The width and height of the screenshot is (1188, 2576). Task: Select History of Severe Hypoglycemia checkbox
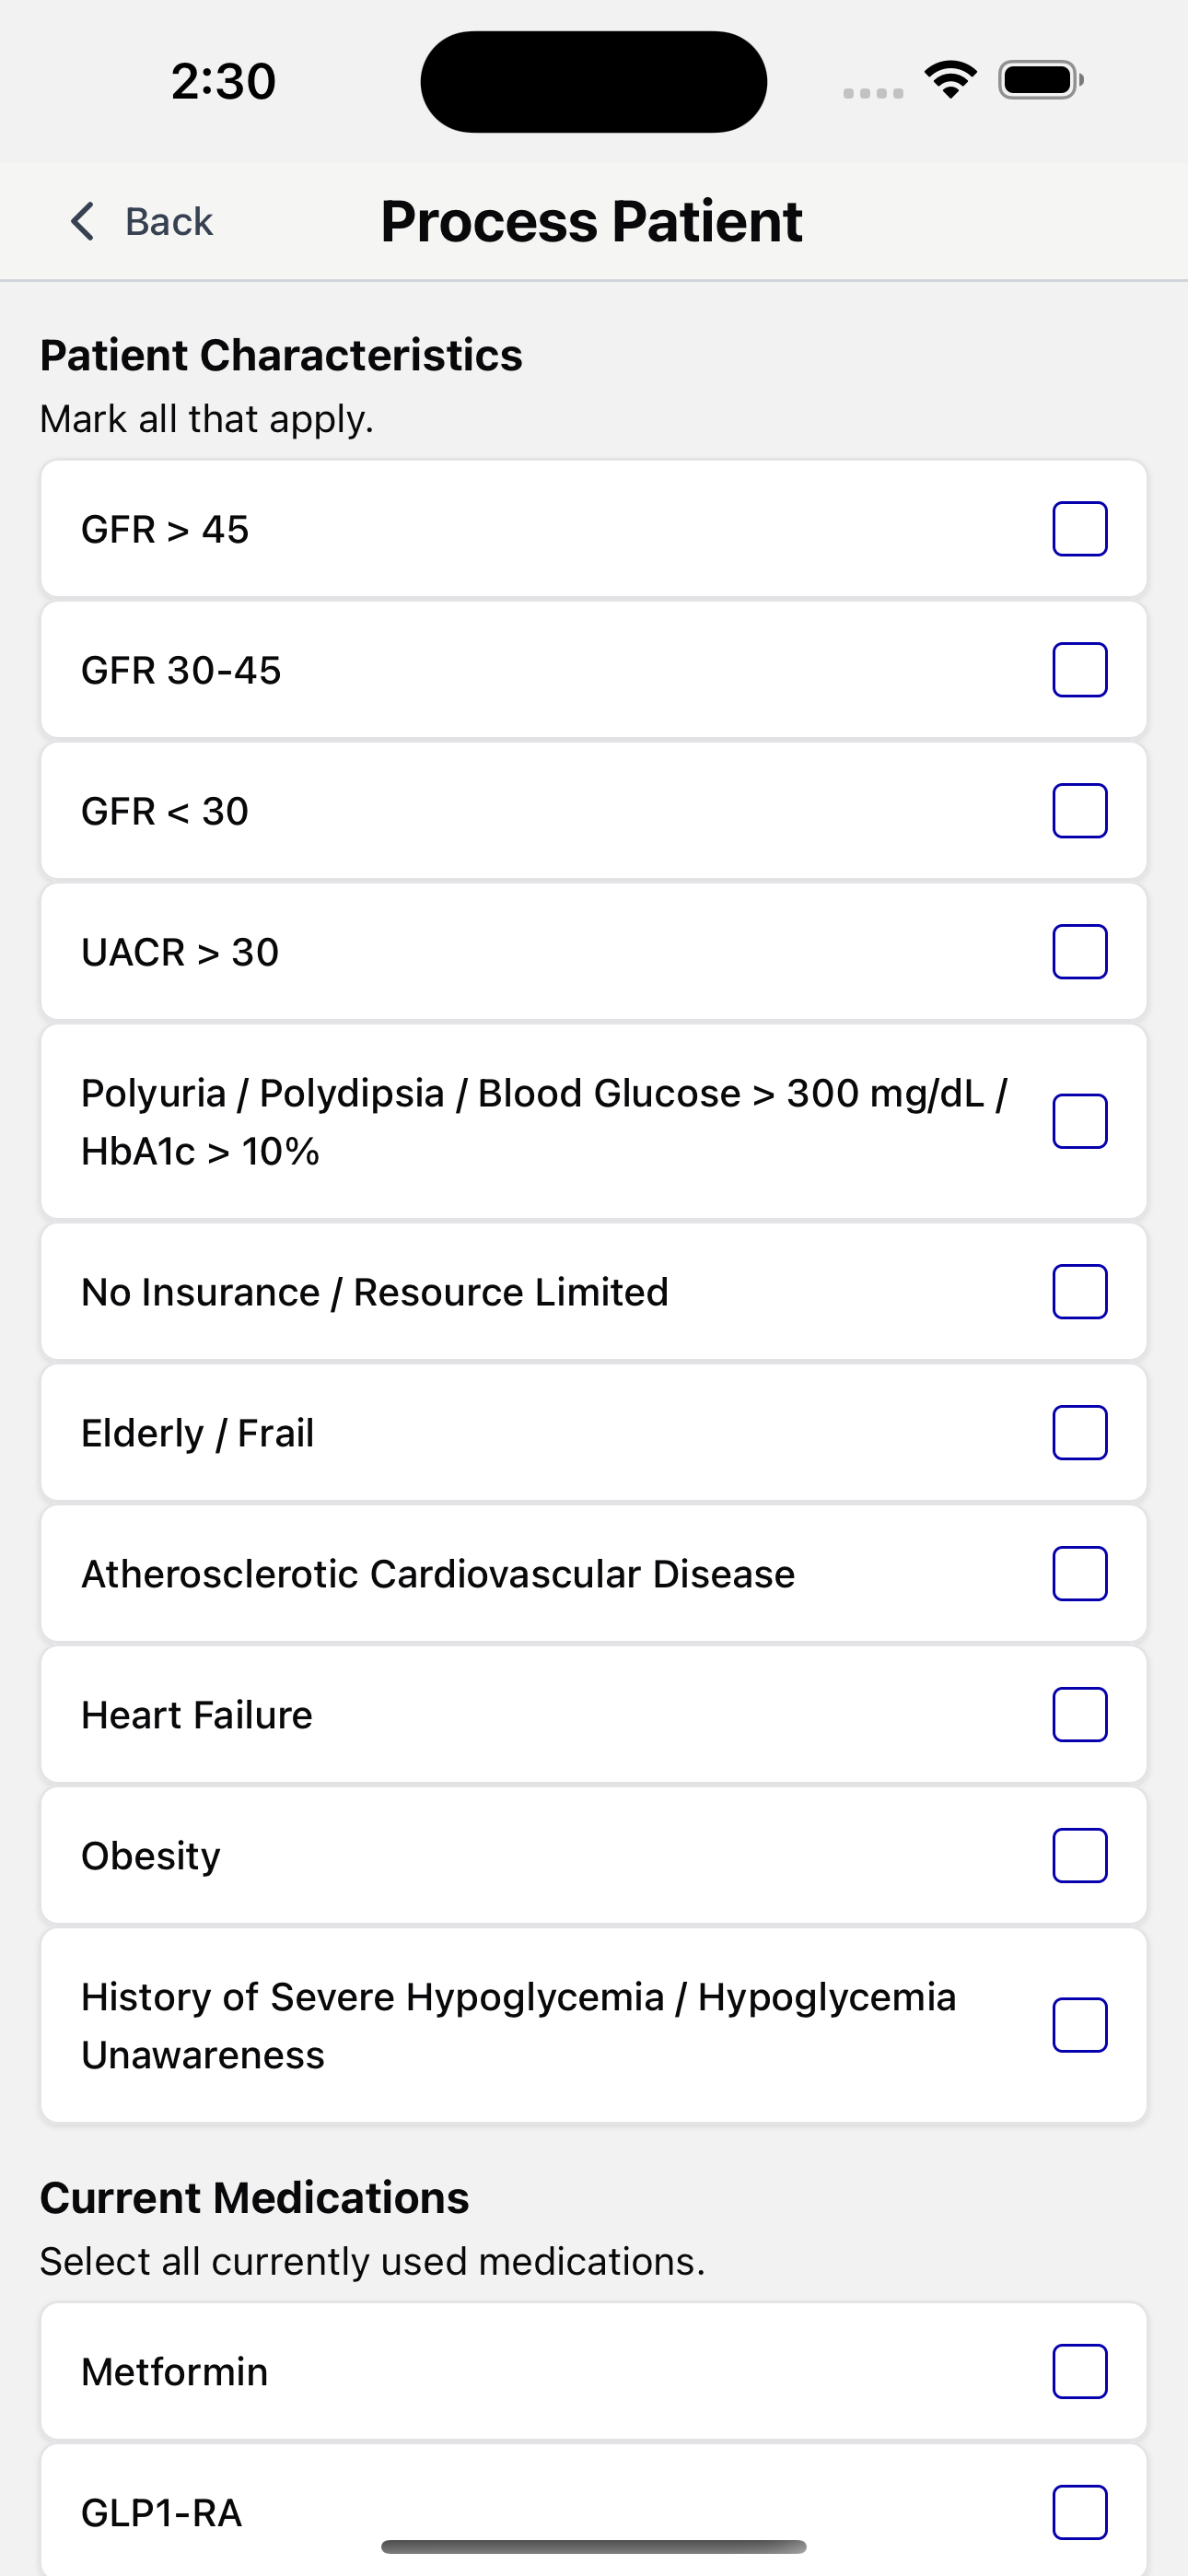(x=1080, y=2025)
